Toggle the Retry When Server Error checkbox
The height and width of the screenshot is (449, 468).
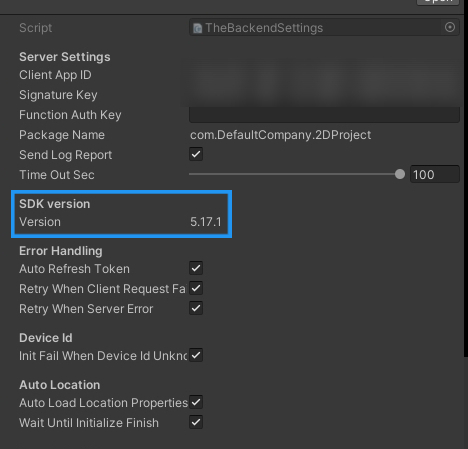coord(196,308)
